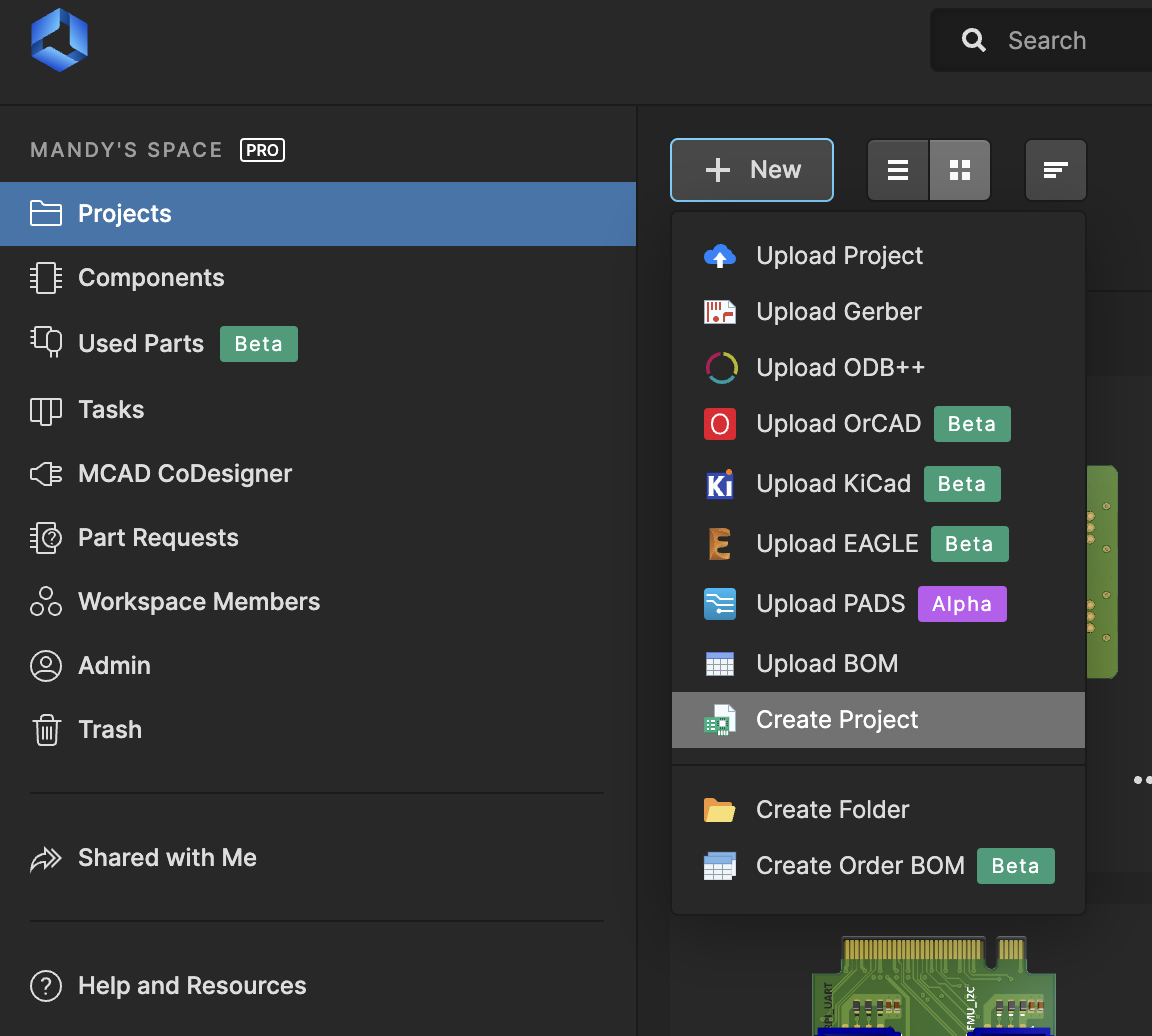Go to Shared with Me

point(167,858)
